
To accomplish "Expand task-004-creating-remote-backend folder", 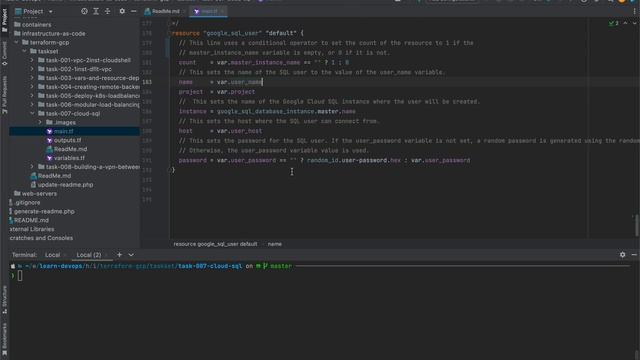I will 32,87.
